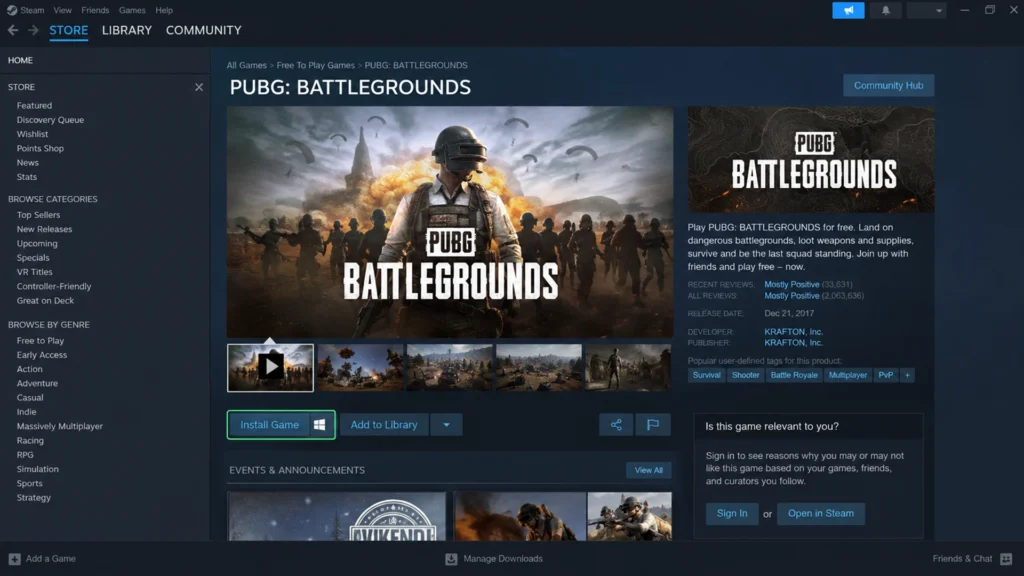1024x576 pixels.
Task: Browse the Massively Multiplayer genre
Action: click(x=60, y=426)
